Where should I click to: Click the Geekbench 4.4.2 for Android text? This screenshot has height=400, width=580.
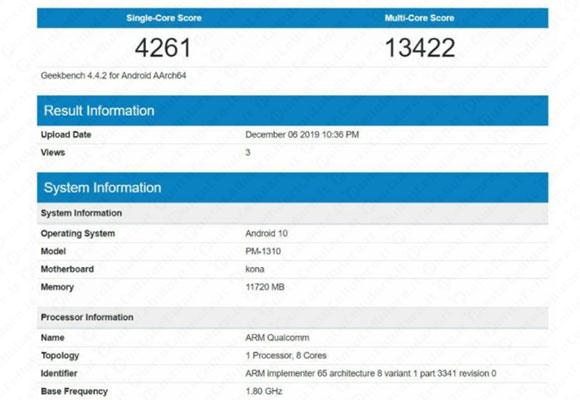click(113, 75)
